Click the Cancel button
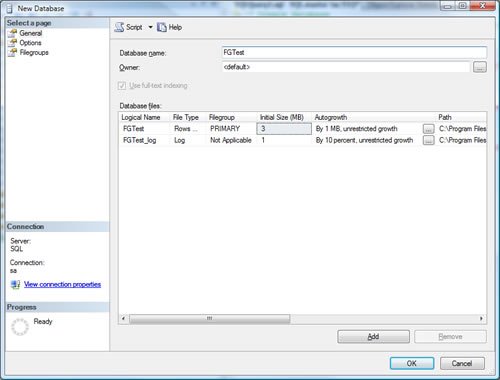This screenshot has height=380, width=500. coord(462,363)
